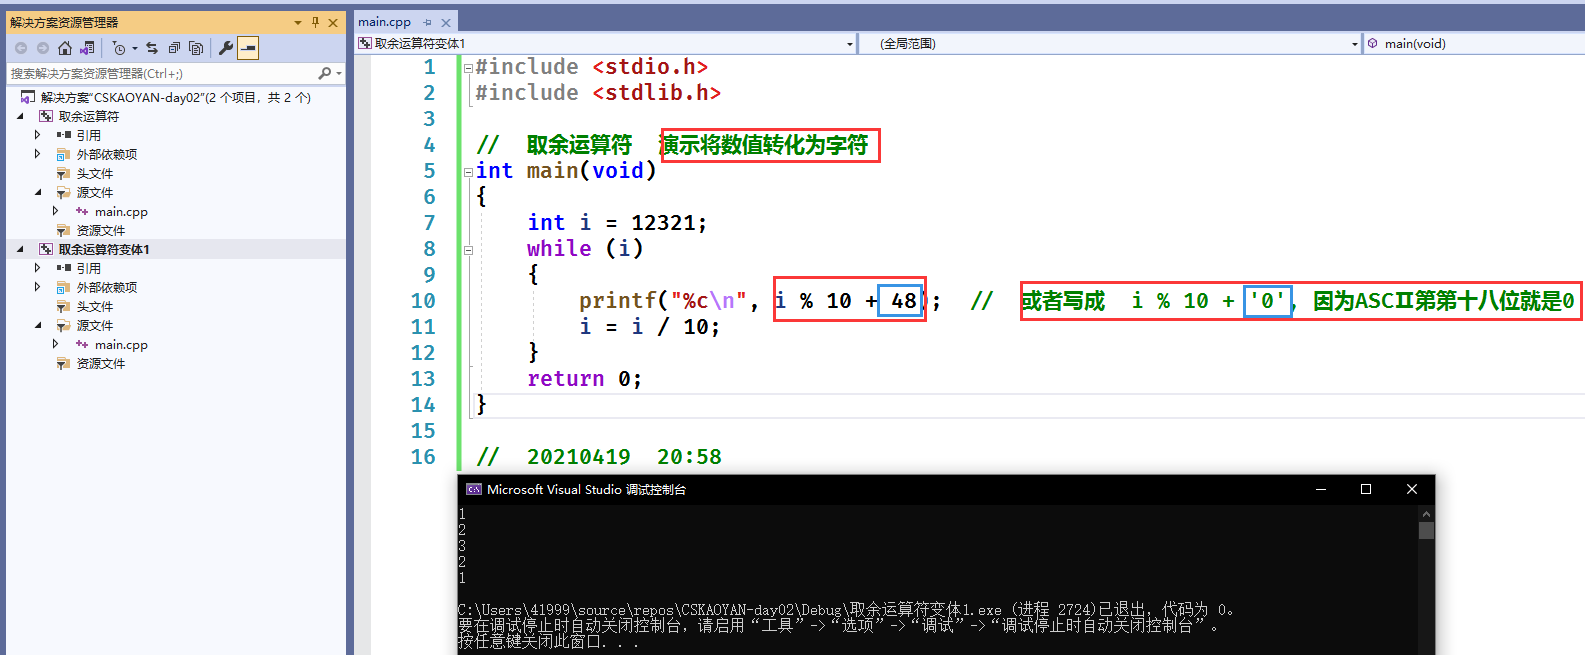This screenshot has width=1585, height=655.
Task: Click line number 10 in editor margin
Action: (x=423, y=301)
